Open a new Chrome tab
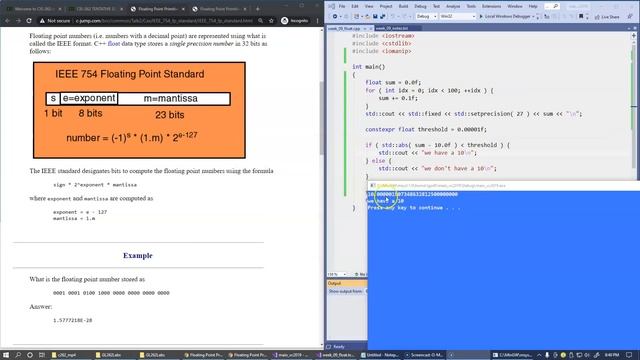Image resolution: width=640 pixels, height=360 pixels. pos(258,9)
